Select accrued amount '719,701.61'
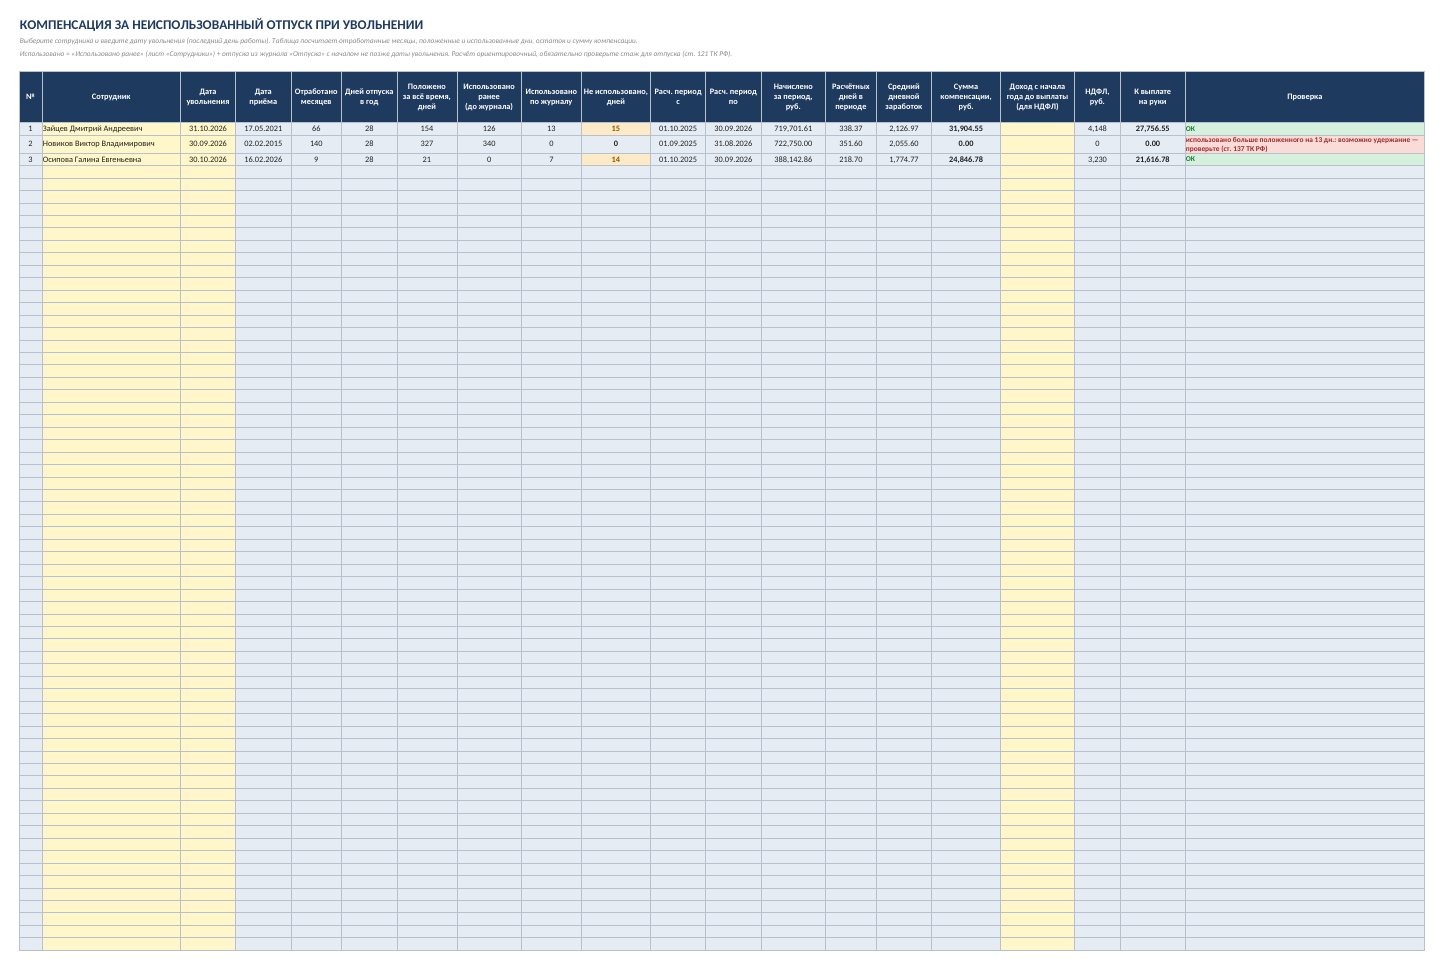The image size is (1443, 969). (x=793, y=128)
